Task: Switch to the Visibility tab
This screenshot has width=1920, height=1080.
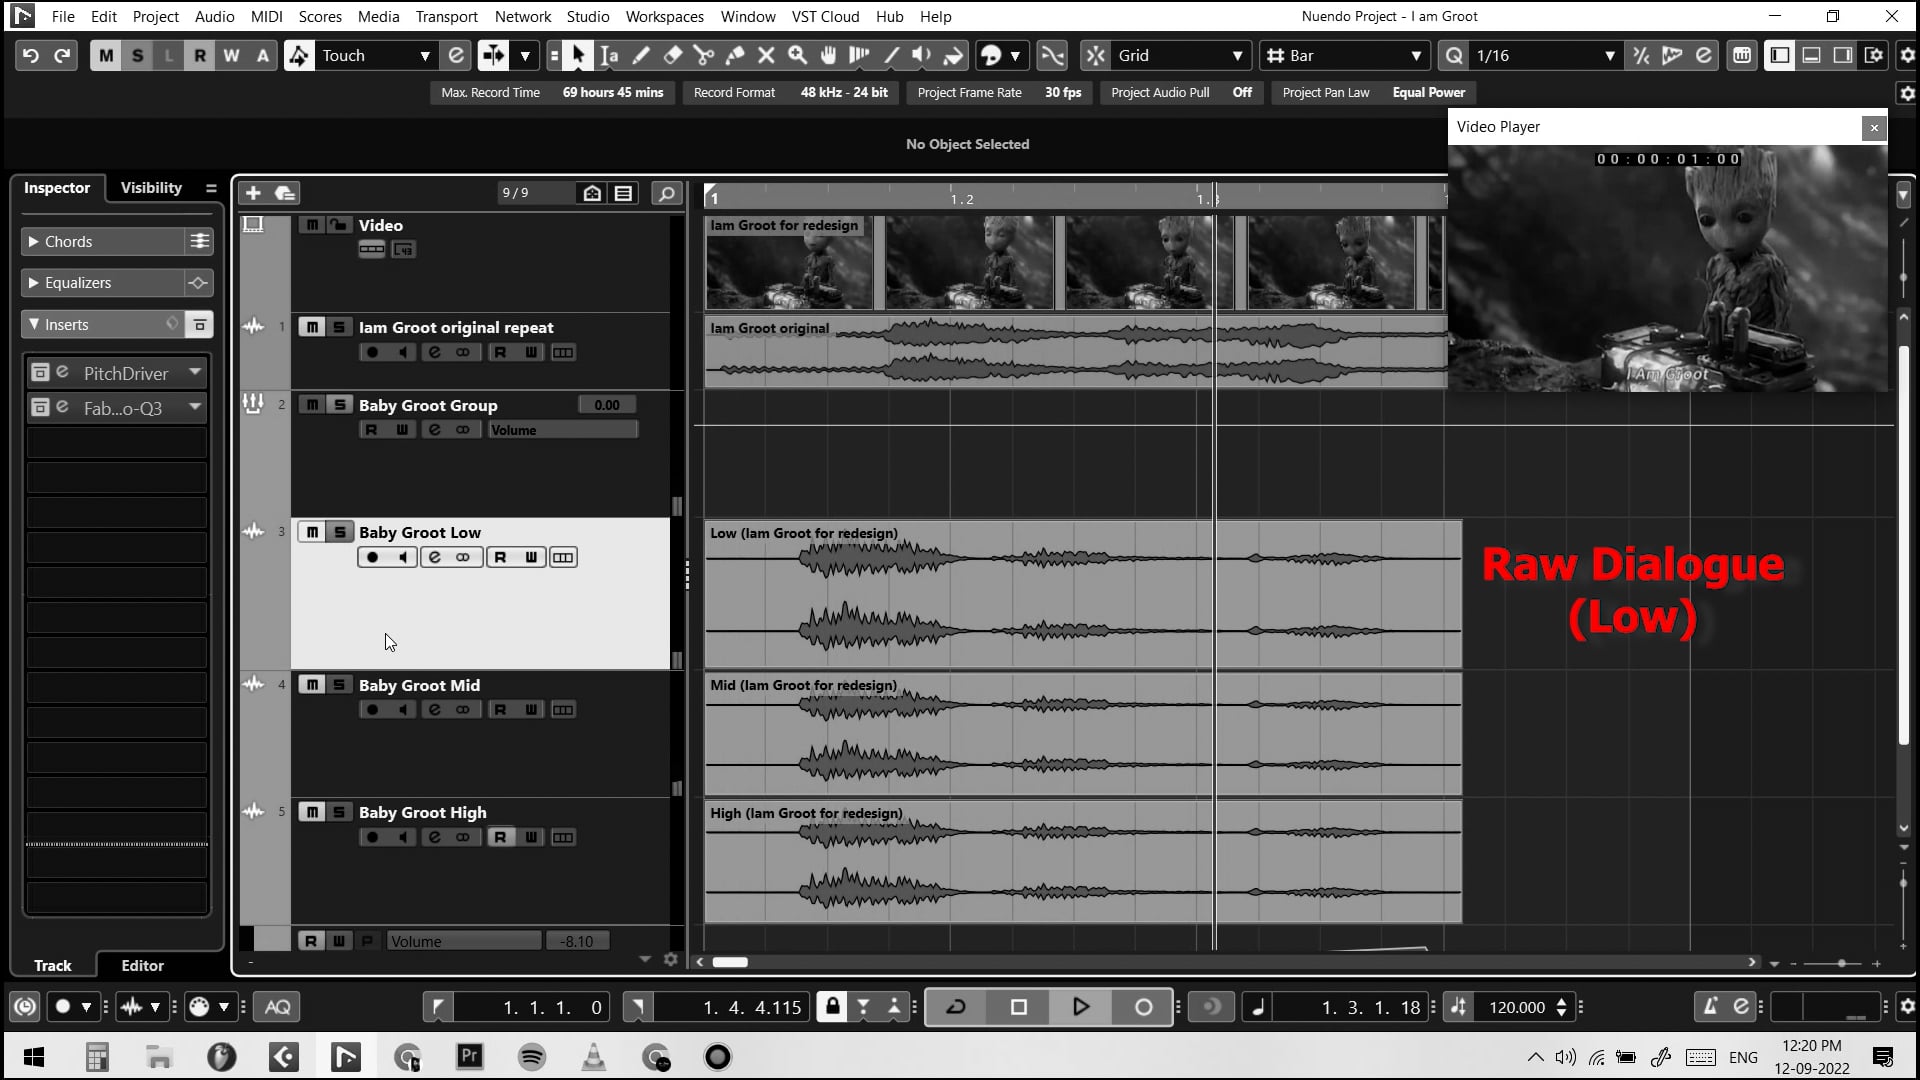Action: coord(151,187)
